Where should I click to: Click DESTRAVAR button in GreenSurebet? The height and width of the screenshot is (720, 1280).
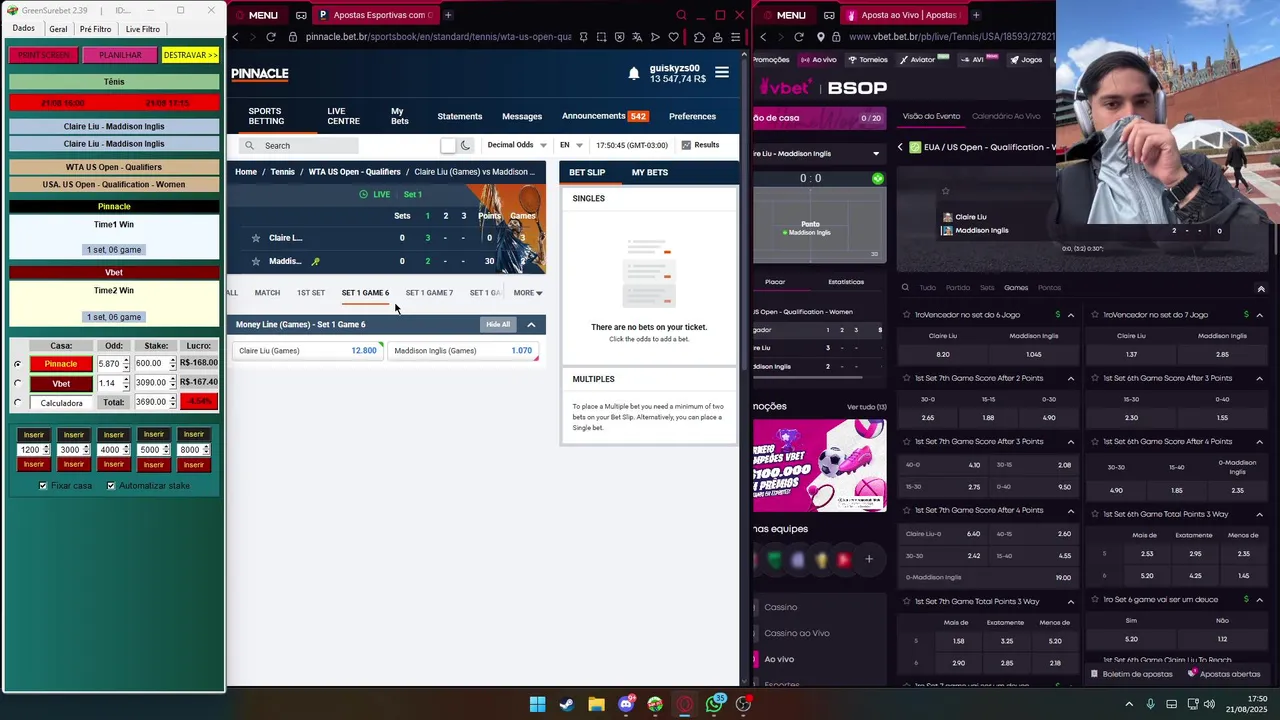click(190, 55)
